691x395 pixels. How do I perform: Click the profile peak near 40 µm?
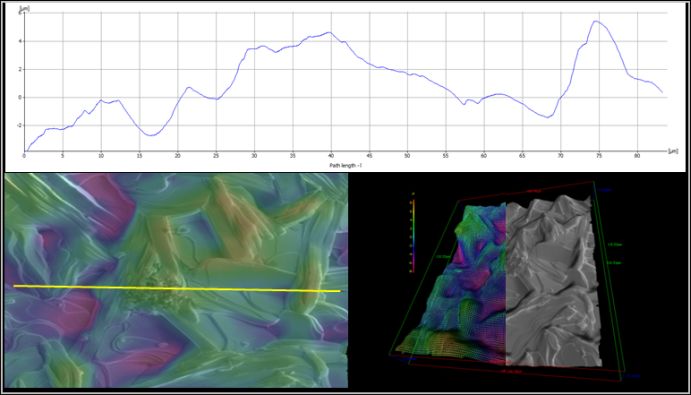(x=328, y=32)
